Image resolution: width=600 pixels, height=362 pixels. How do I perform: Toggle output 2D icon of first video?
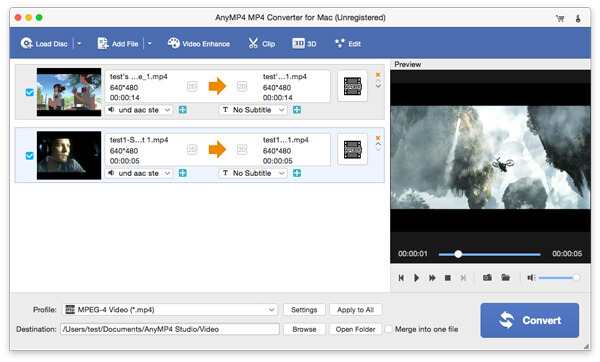coord(242,86)
